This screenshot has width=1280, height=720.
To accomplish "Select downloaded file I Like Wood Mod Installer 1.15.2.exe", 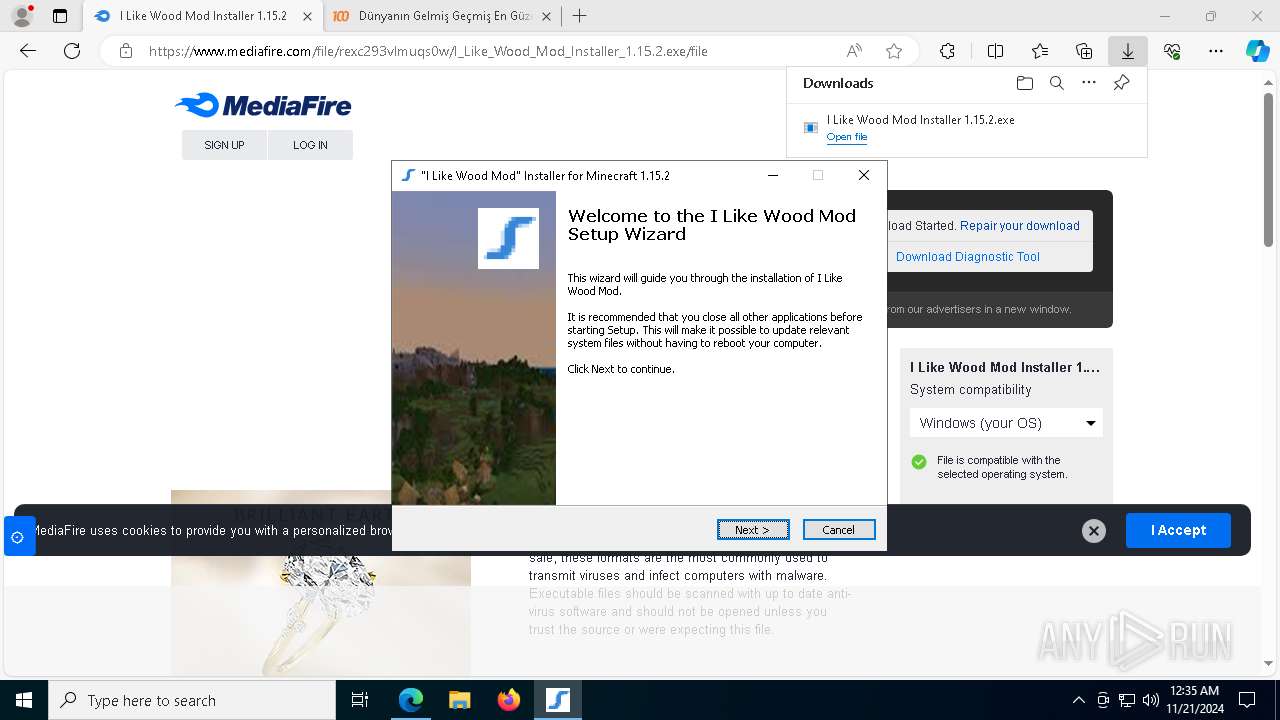I will point(920,120).
